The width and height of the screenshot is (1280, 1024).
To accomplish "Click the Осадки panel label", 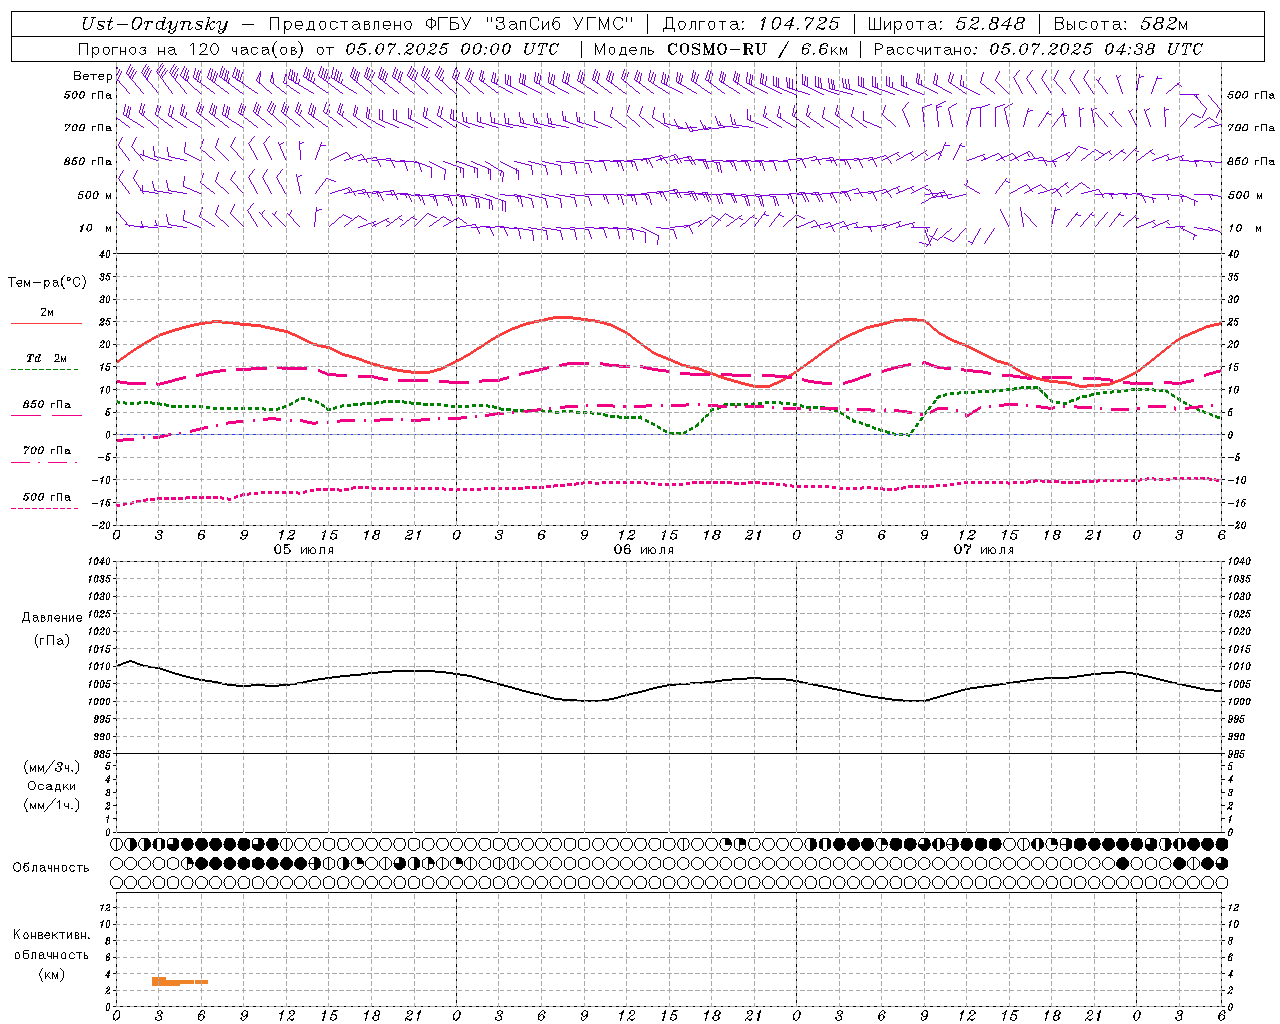I will point(52,786).
